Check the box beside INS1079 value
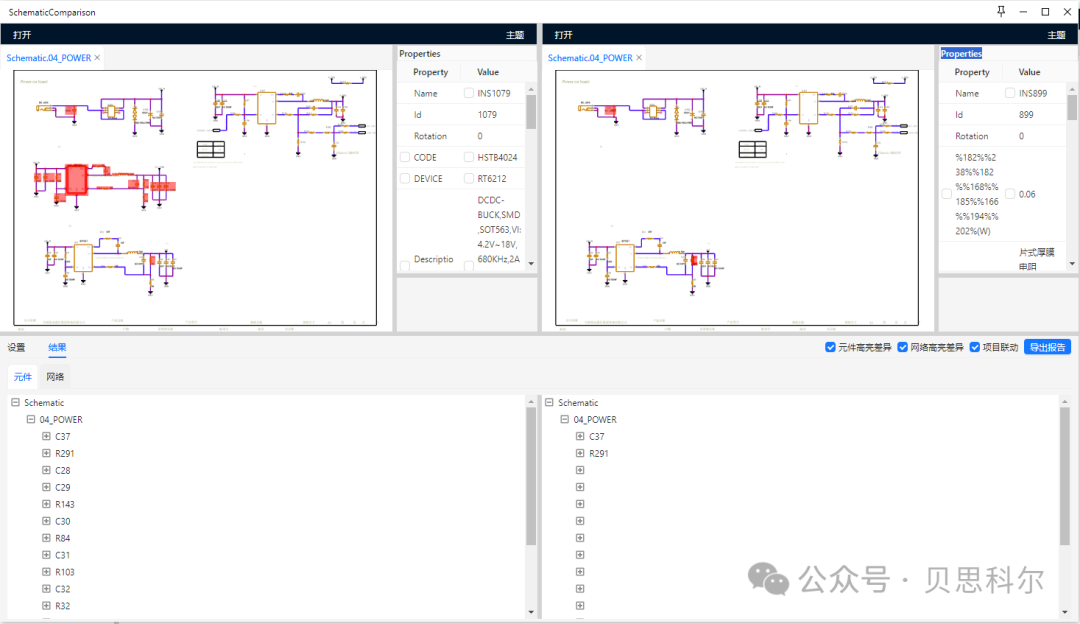Viewport: 1080px width, 624px height. tap(469, 93)
